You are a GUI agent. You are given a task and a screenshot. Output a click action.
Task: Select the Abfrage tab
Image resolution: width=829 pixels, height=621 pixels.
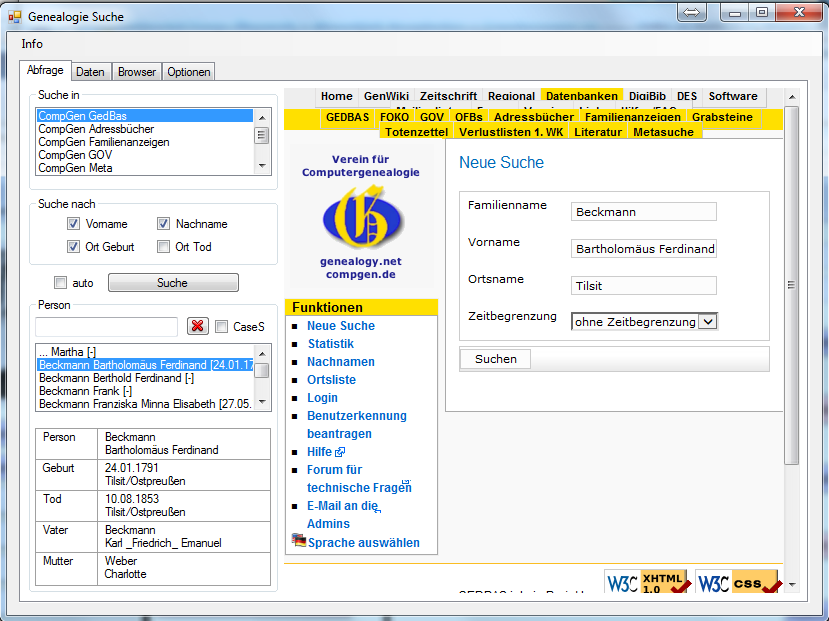click(x=45, y=70)
